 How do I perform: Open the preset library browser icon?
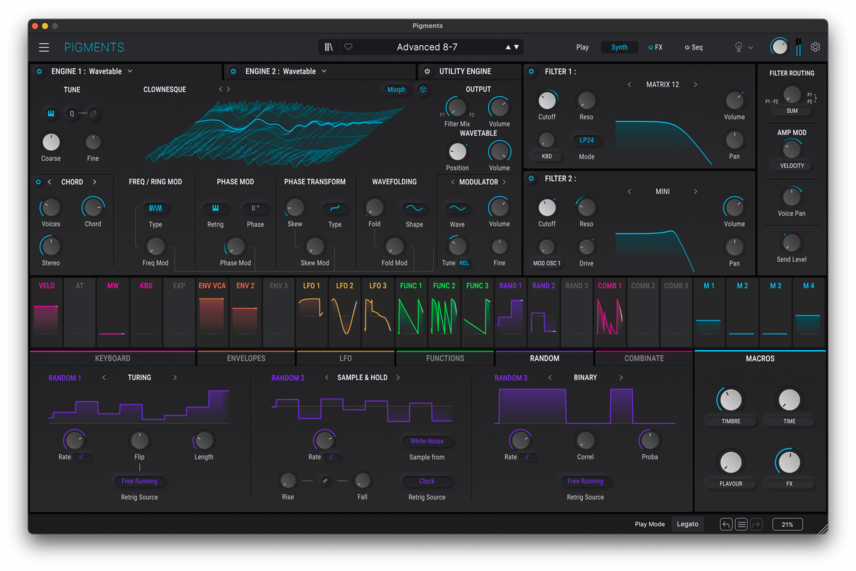328,47
